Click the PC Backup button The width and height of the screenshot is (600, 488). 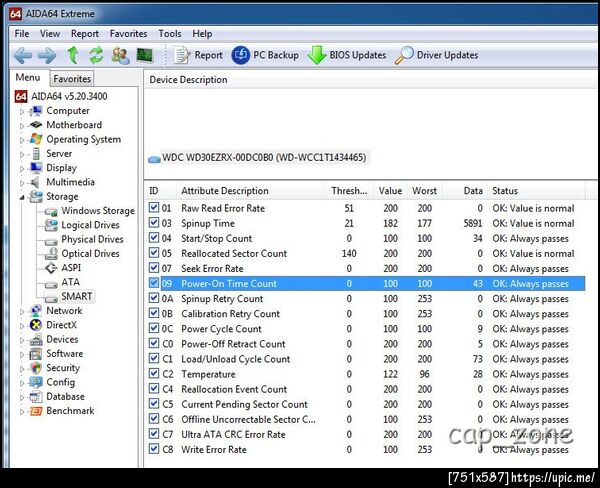pos(265,55)
